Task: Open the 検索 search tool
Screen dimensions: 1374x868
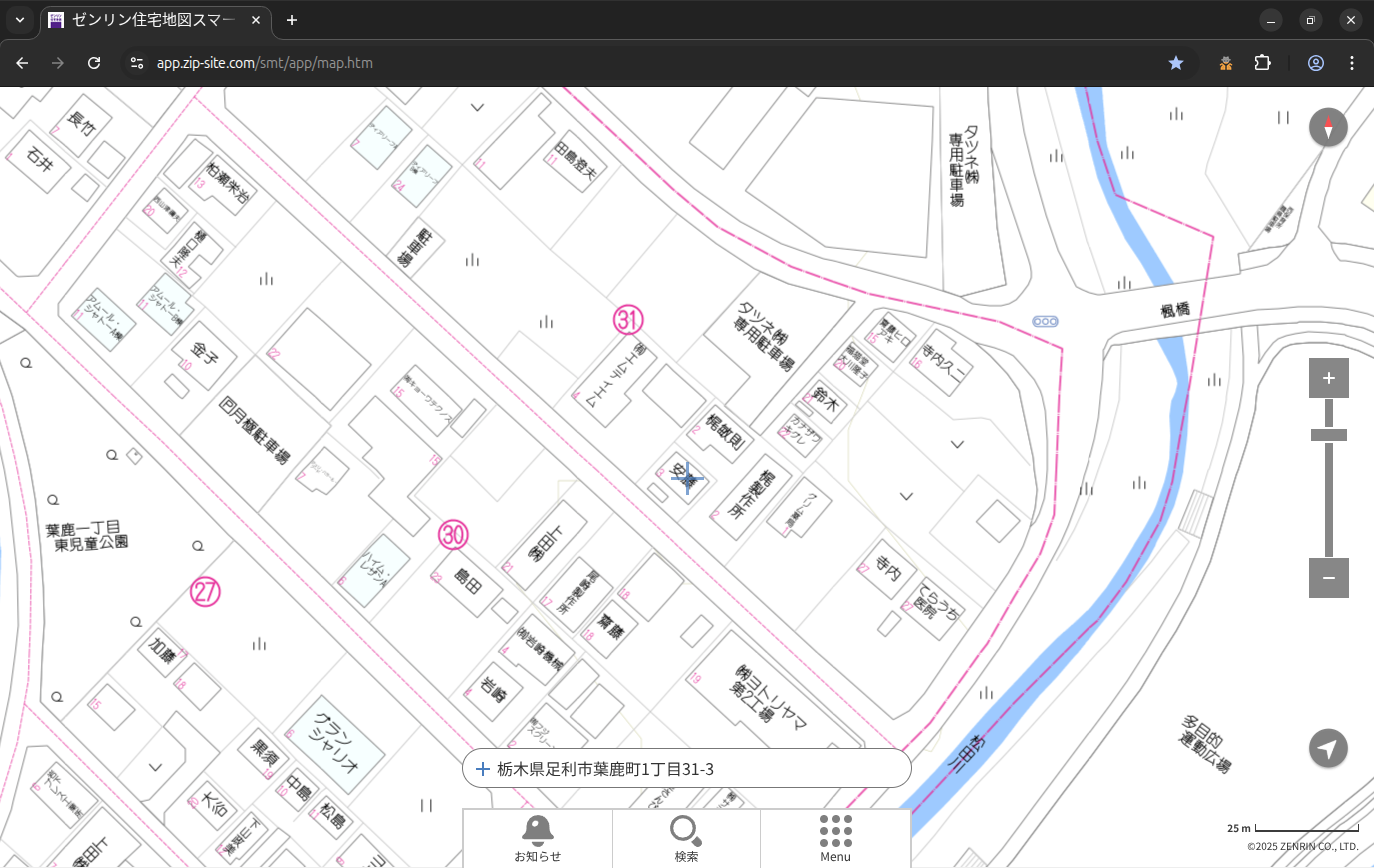Action: [686, 838]
